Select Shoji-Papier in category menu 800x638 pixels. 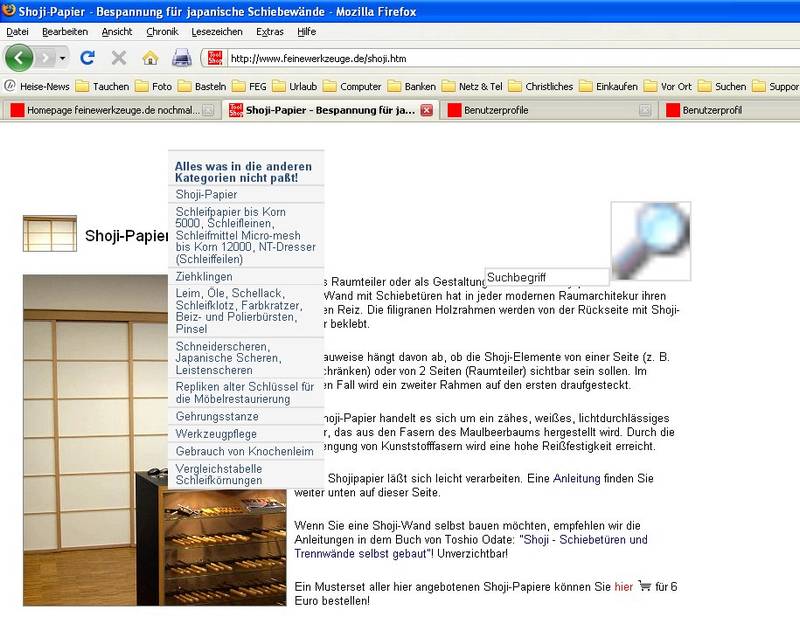(246, 194)
